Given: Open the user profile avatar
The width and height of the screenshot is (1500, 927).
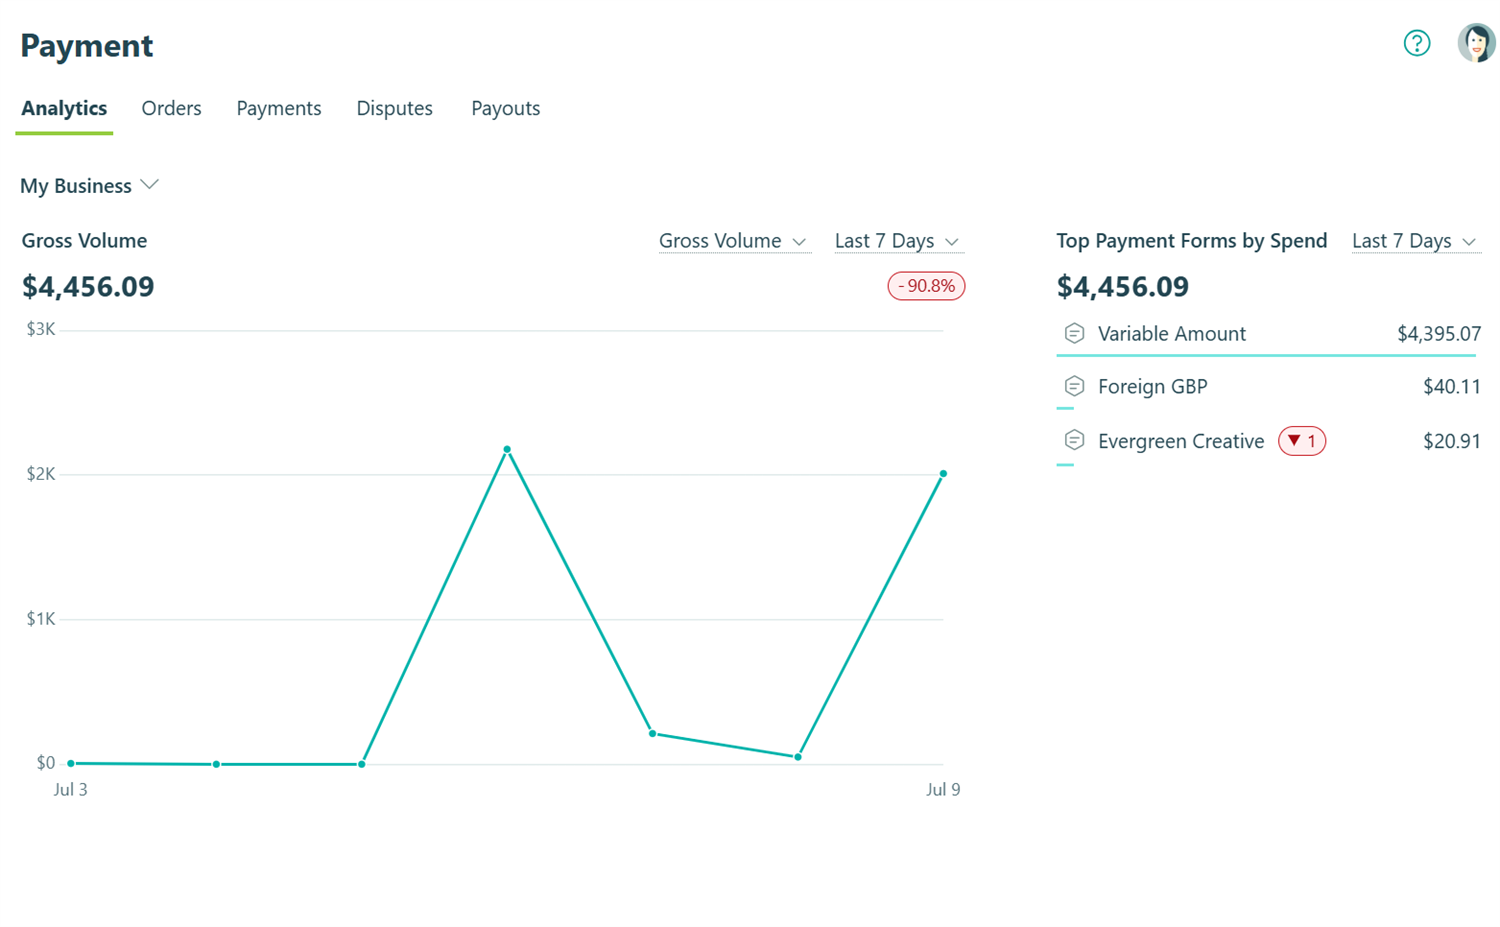Looking at the screenshot, I should pyautogui.click(x=1476, y=43).
